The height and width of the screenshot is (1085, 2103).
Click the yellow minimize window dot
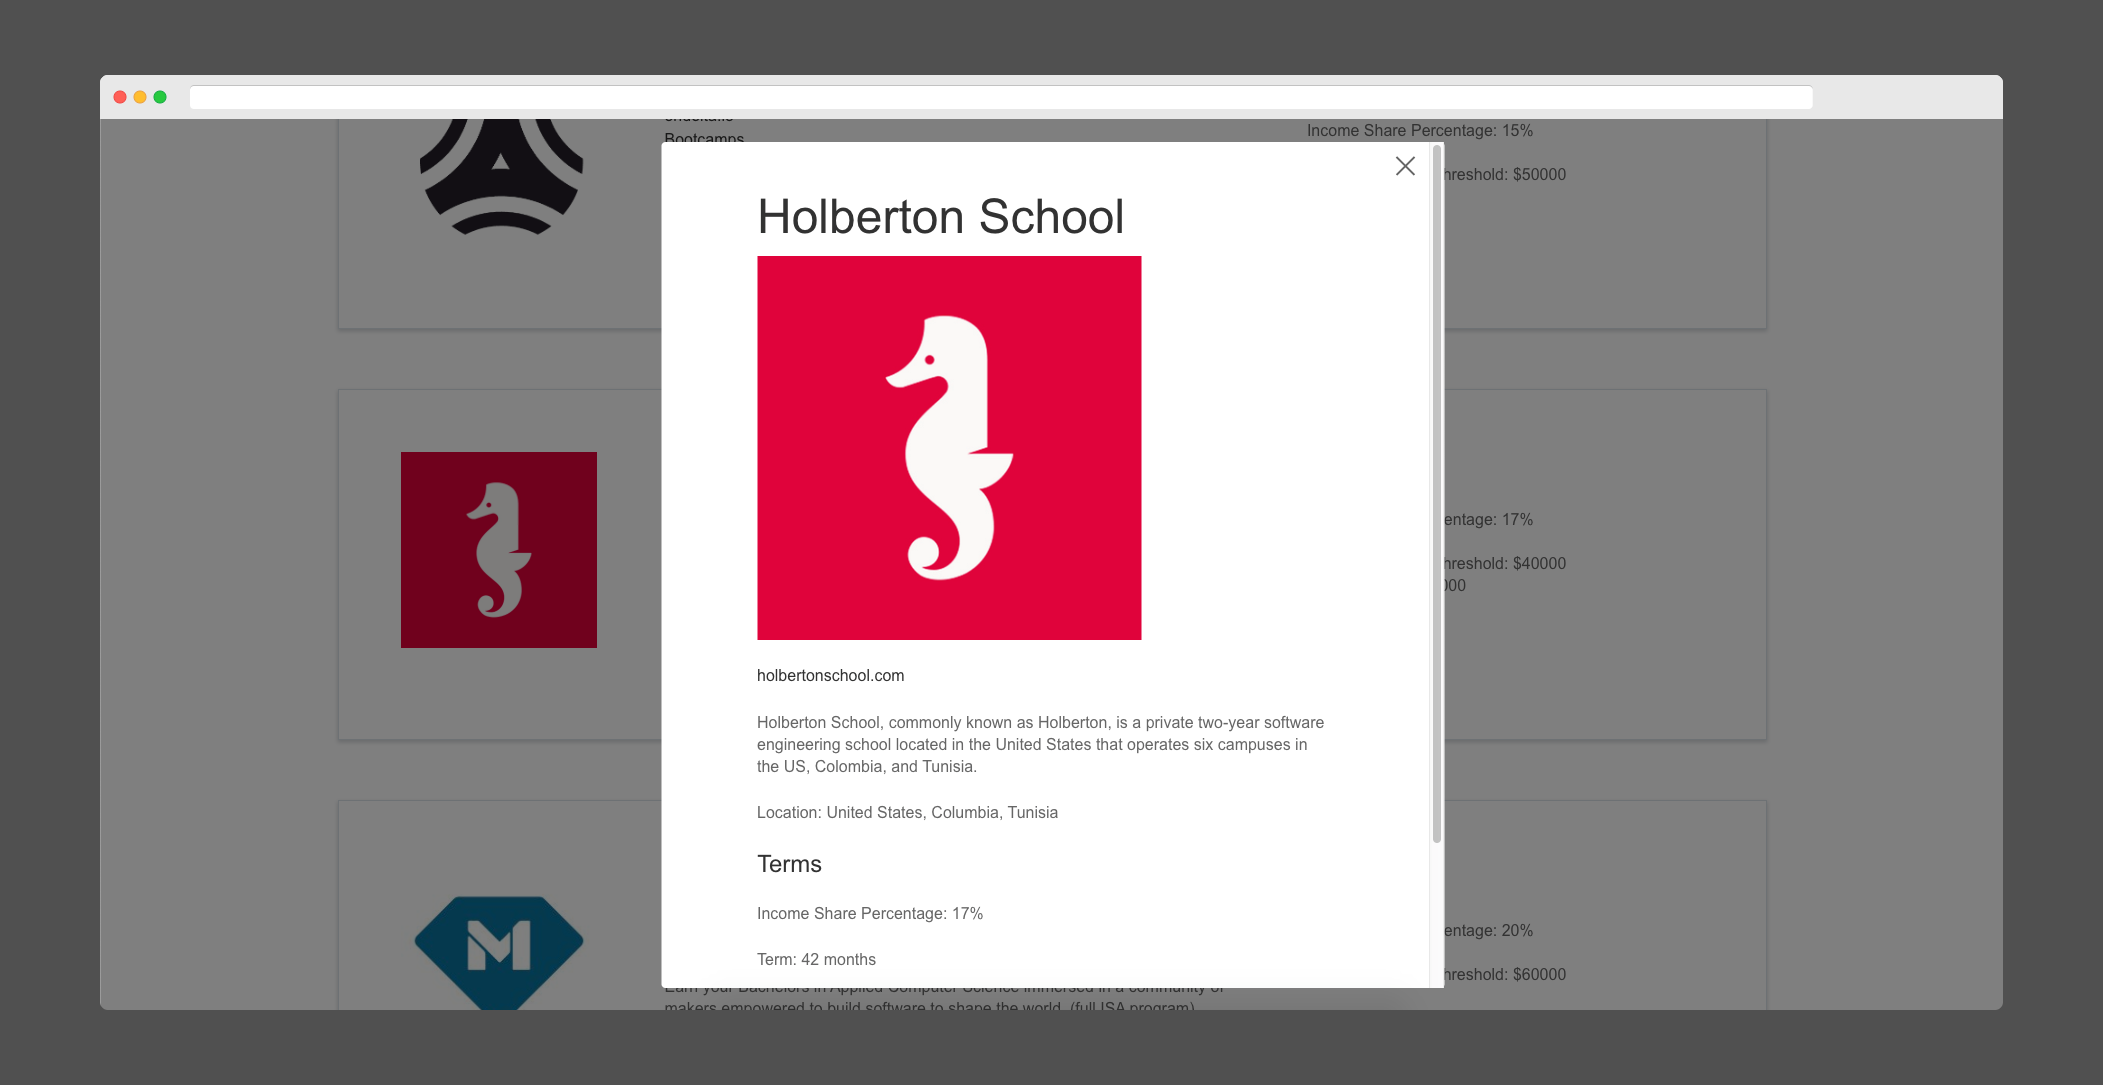[x=140, y=97]
